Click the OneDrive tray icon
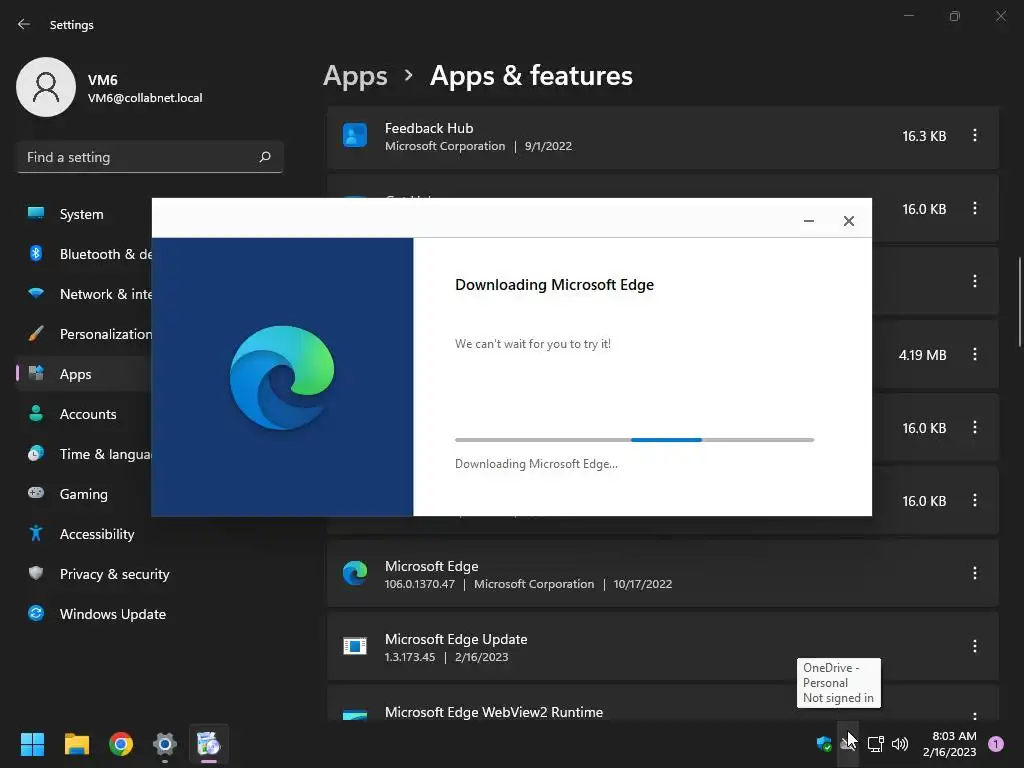 (847, 743)
